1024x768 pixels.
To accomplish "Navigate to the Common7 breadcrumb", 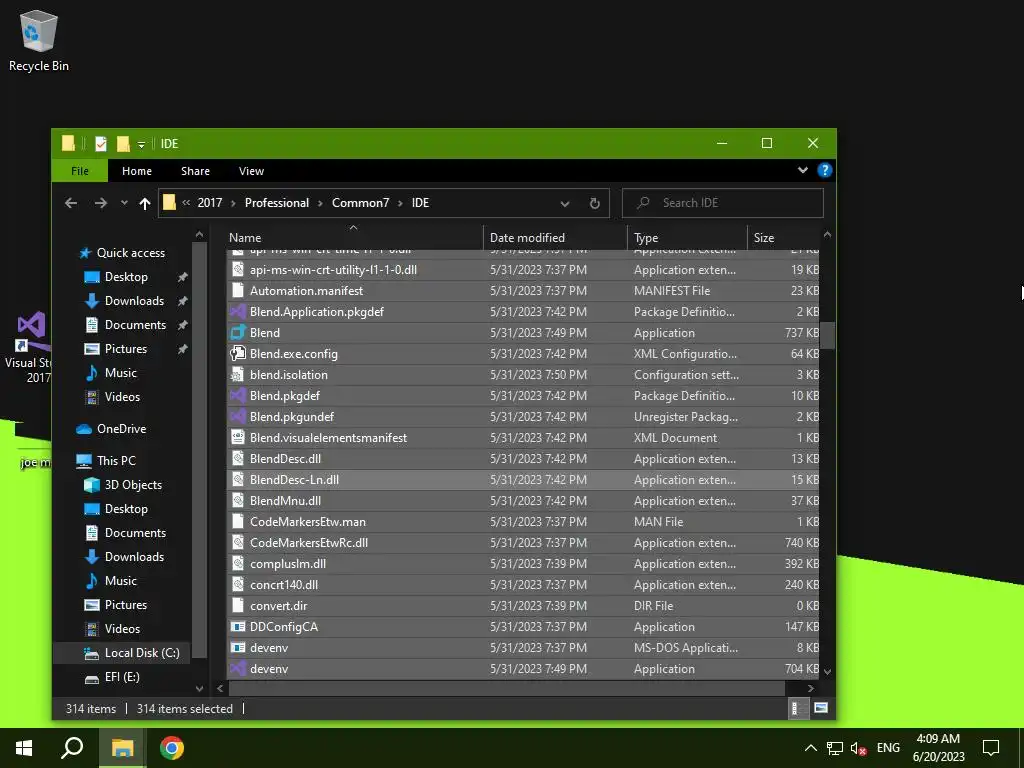I will [360, 203].
